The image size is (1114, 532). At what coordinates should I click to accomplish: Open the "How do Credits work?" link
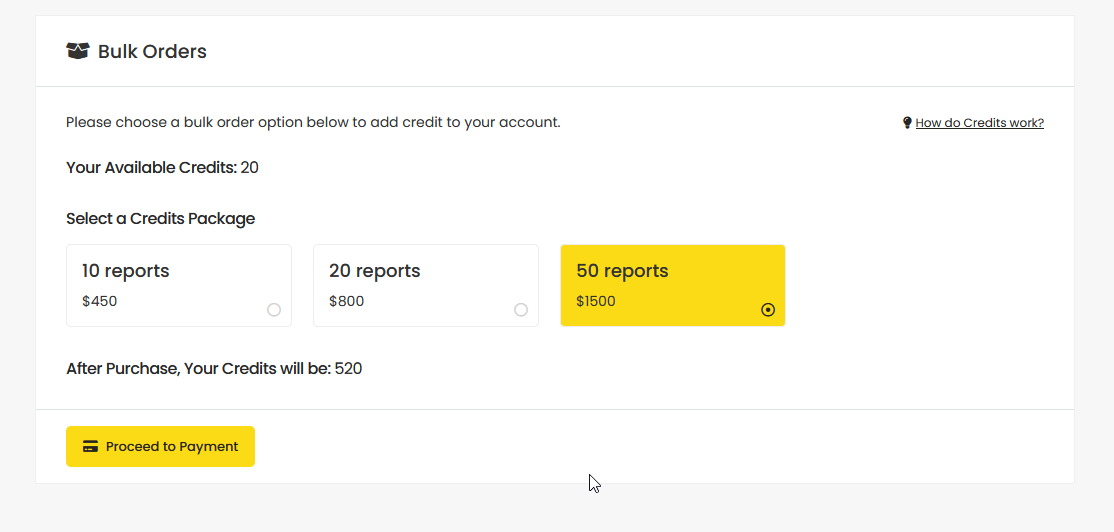coord(979,123)
